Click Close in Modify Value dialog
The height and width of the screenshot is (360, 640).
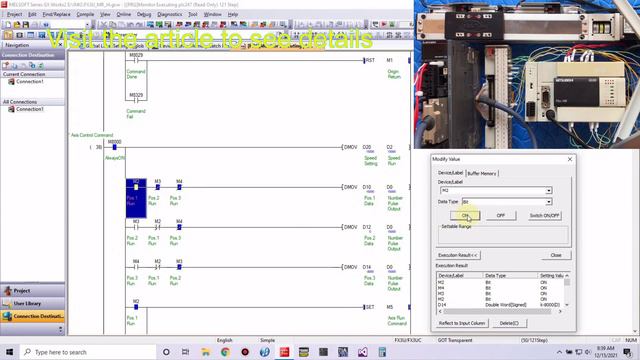(x=556, y=255)
